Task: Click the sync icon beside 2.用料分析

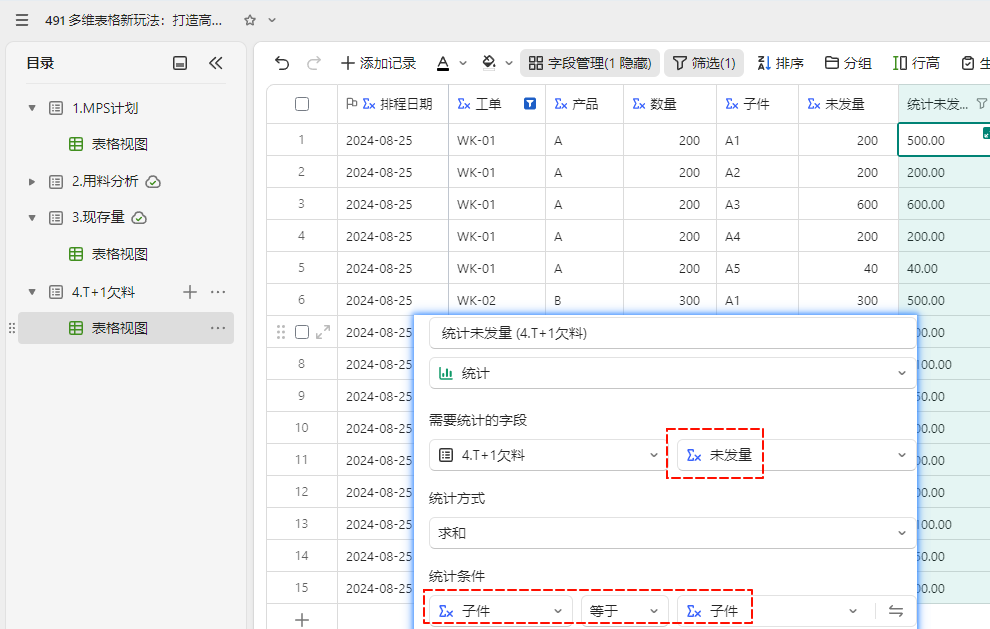Action: pyautogui.click(x=153, y=182)
